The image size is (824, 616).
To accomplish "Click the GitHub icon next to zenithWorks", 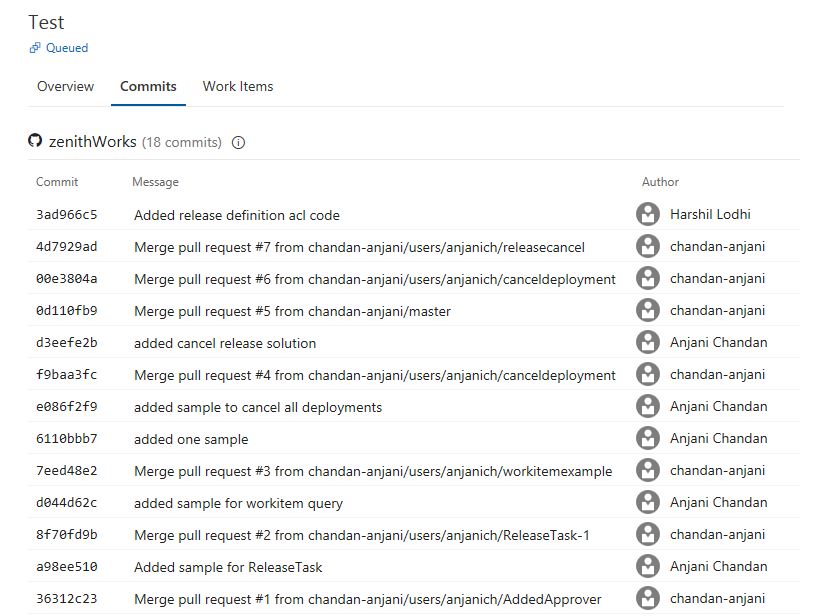I will coord(35,141).
